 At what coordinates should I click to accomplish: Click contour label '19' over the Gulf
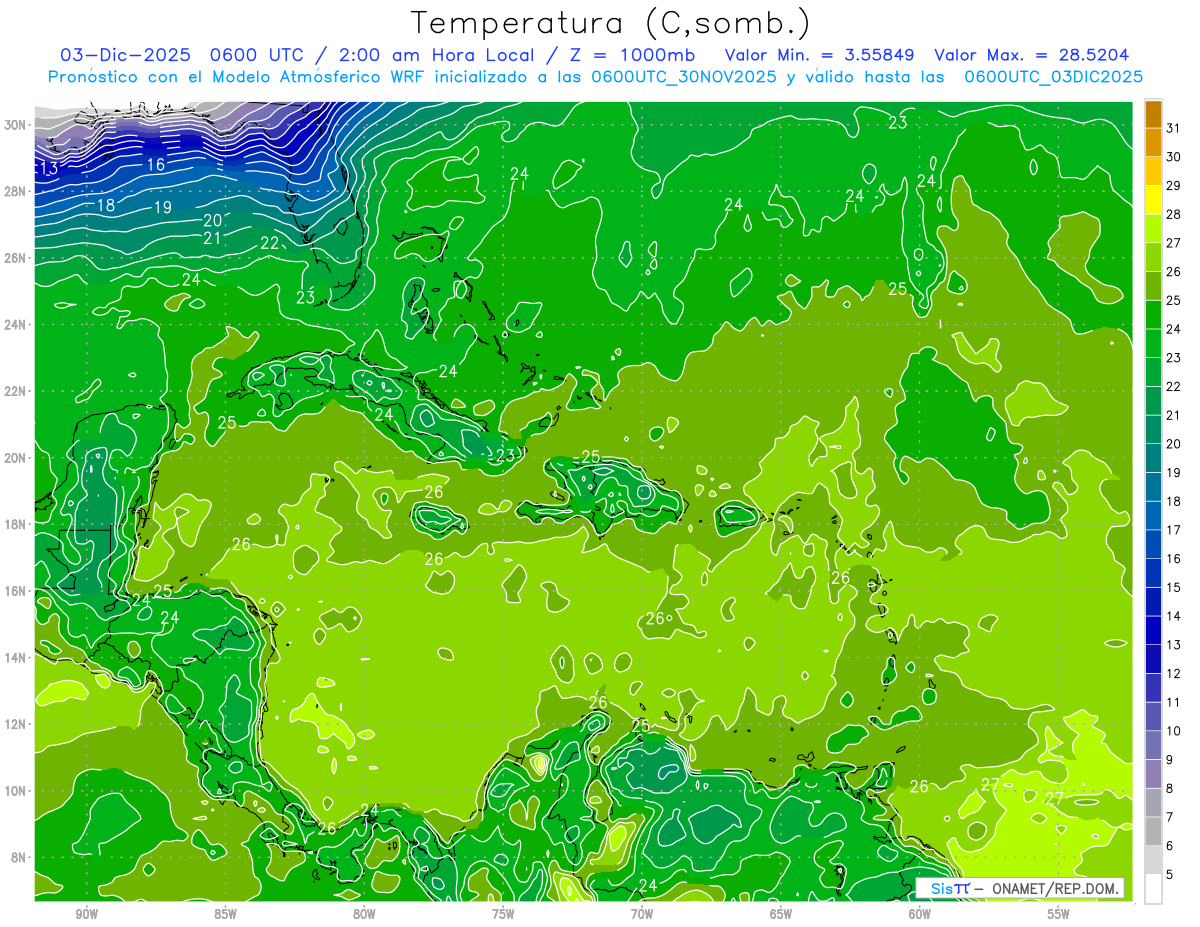[x=163, y=207]
